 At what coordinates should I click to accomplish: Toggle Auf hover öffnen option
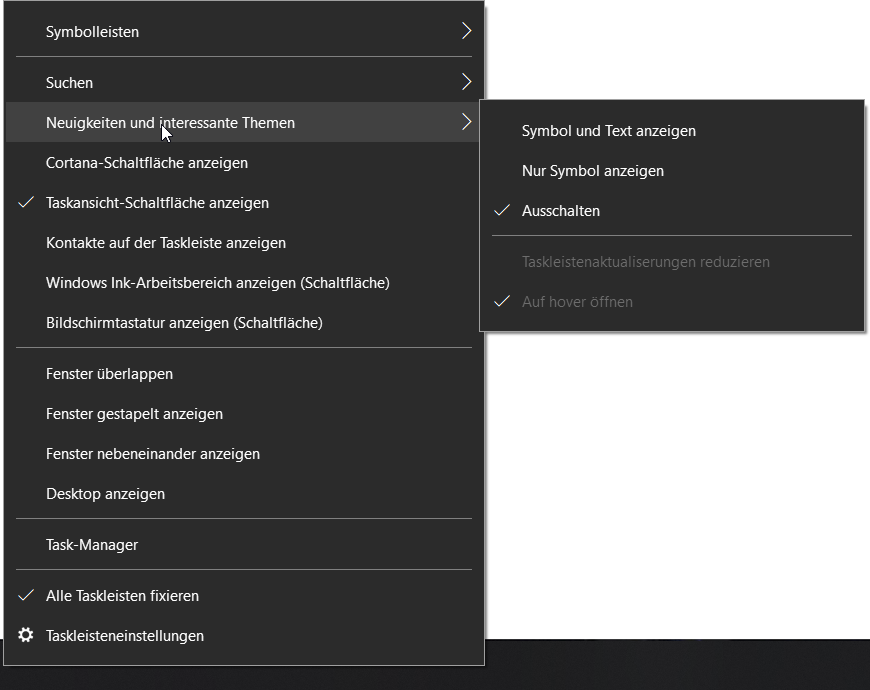coord(672,302)
